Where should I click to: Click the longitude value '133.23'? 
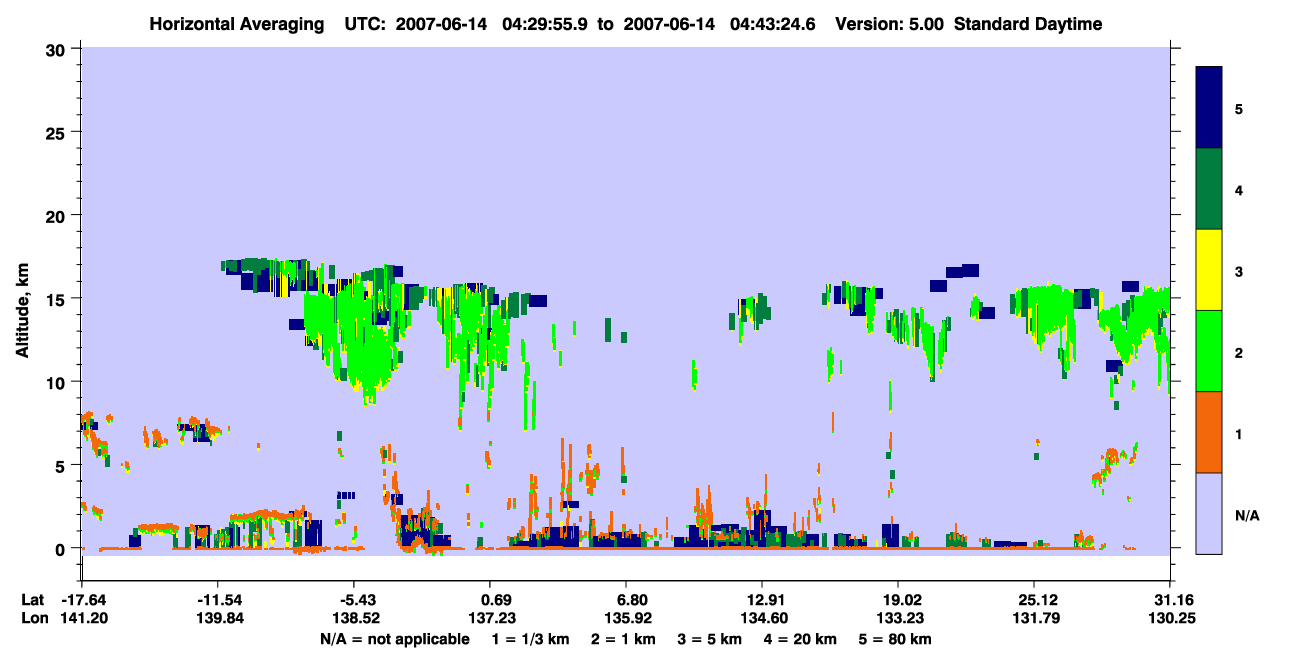[x=898, y=618]
